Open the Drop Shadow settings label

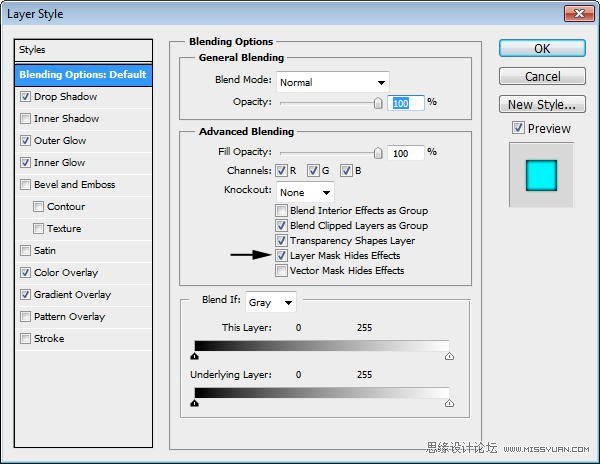pos(65,96)
